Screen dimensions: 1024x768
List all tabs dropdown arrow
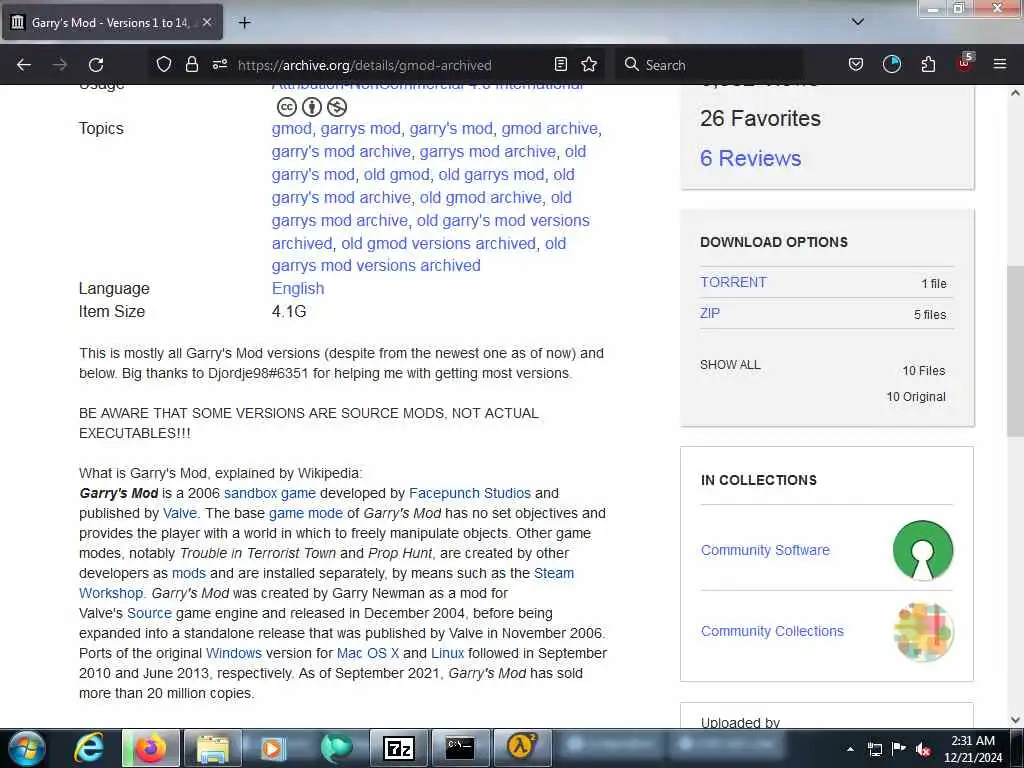857,22
